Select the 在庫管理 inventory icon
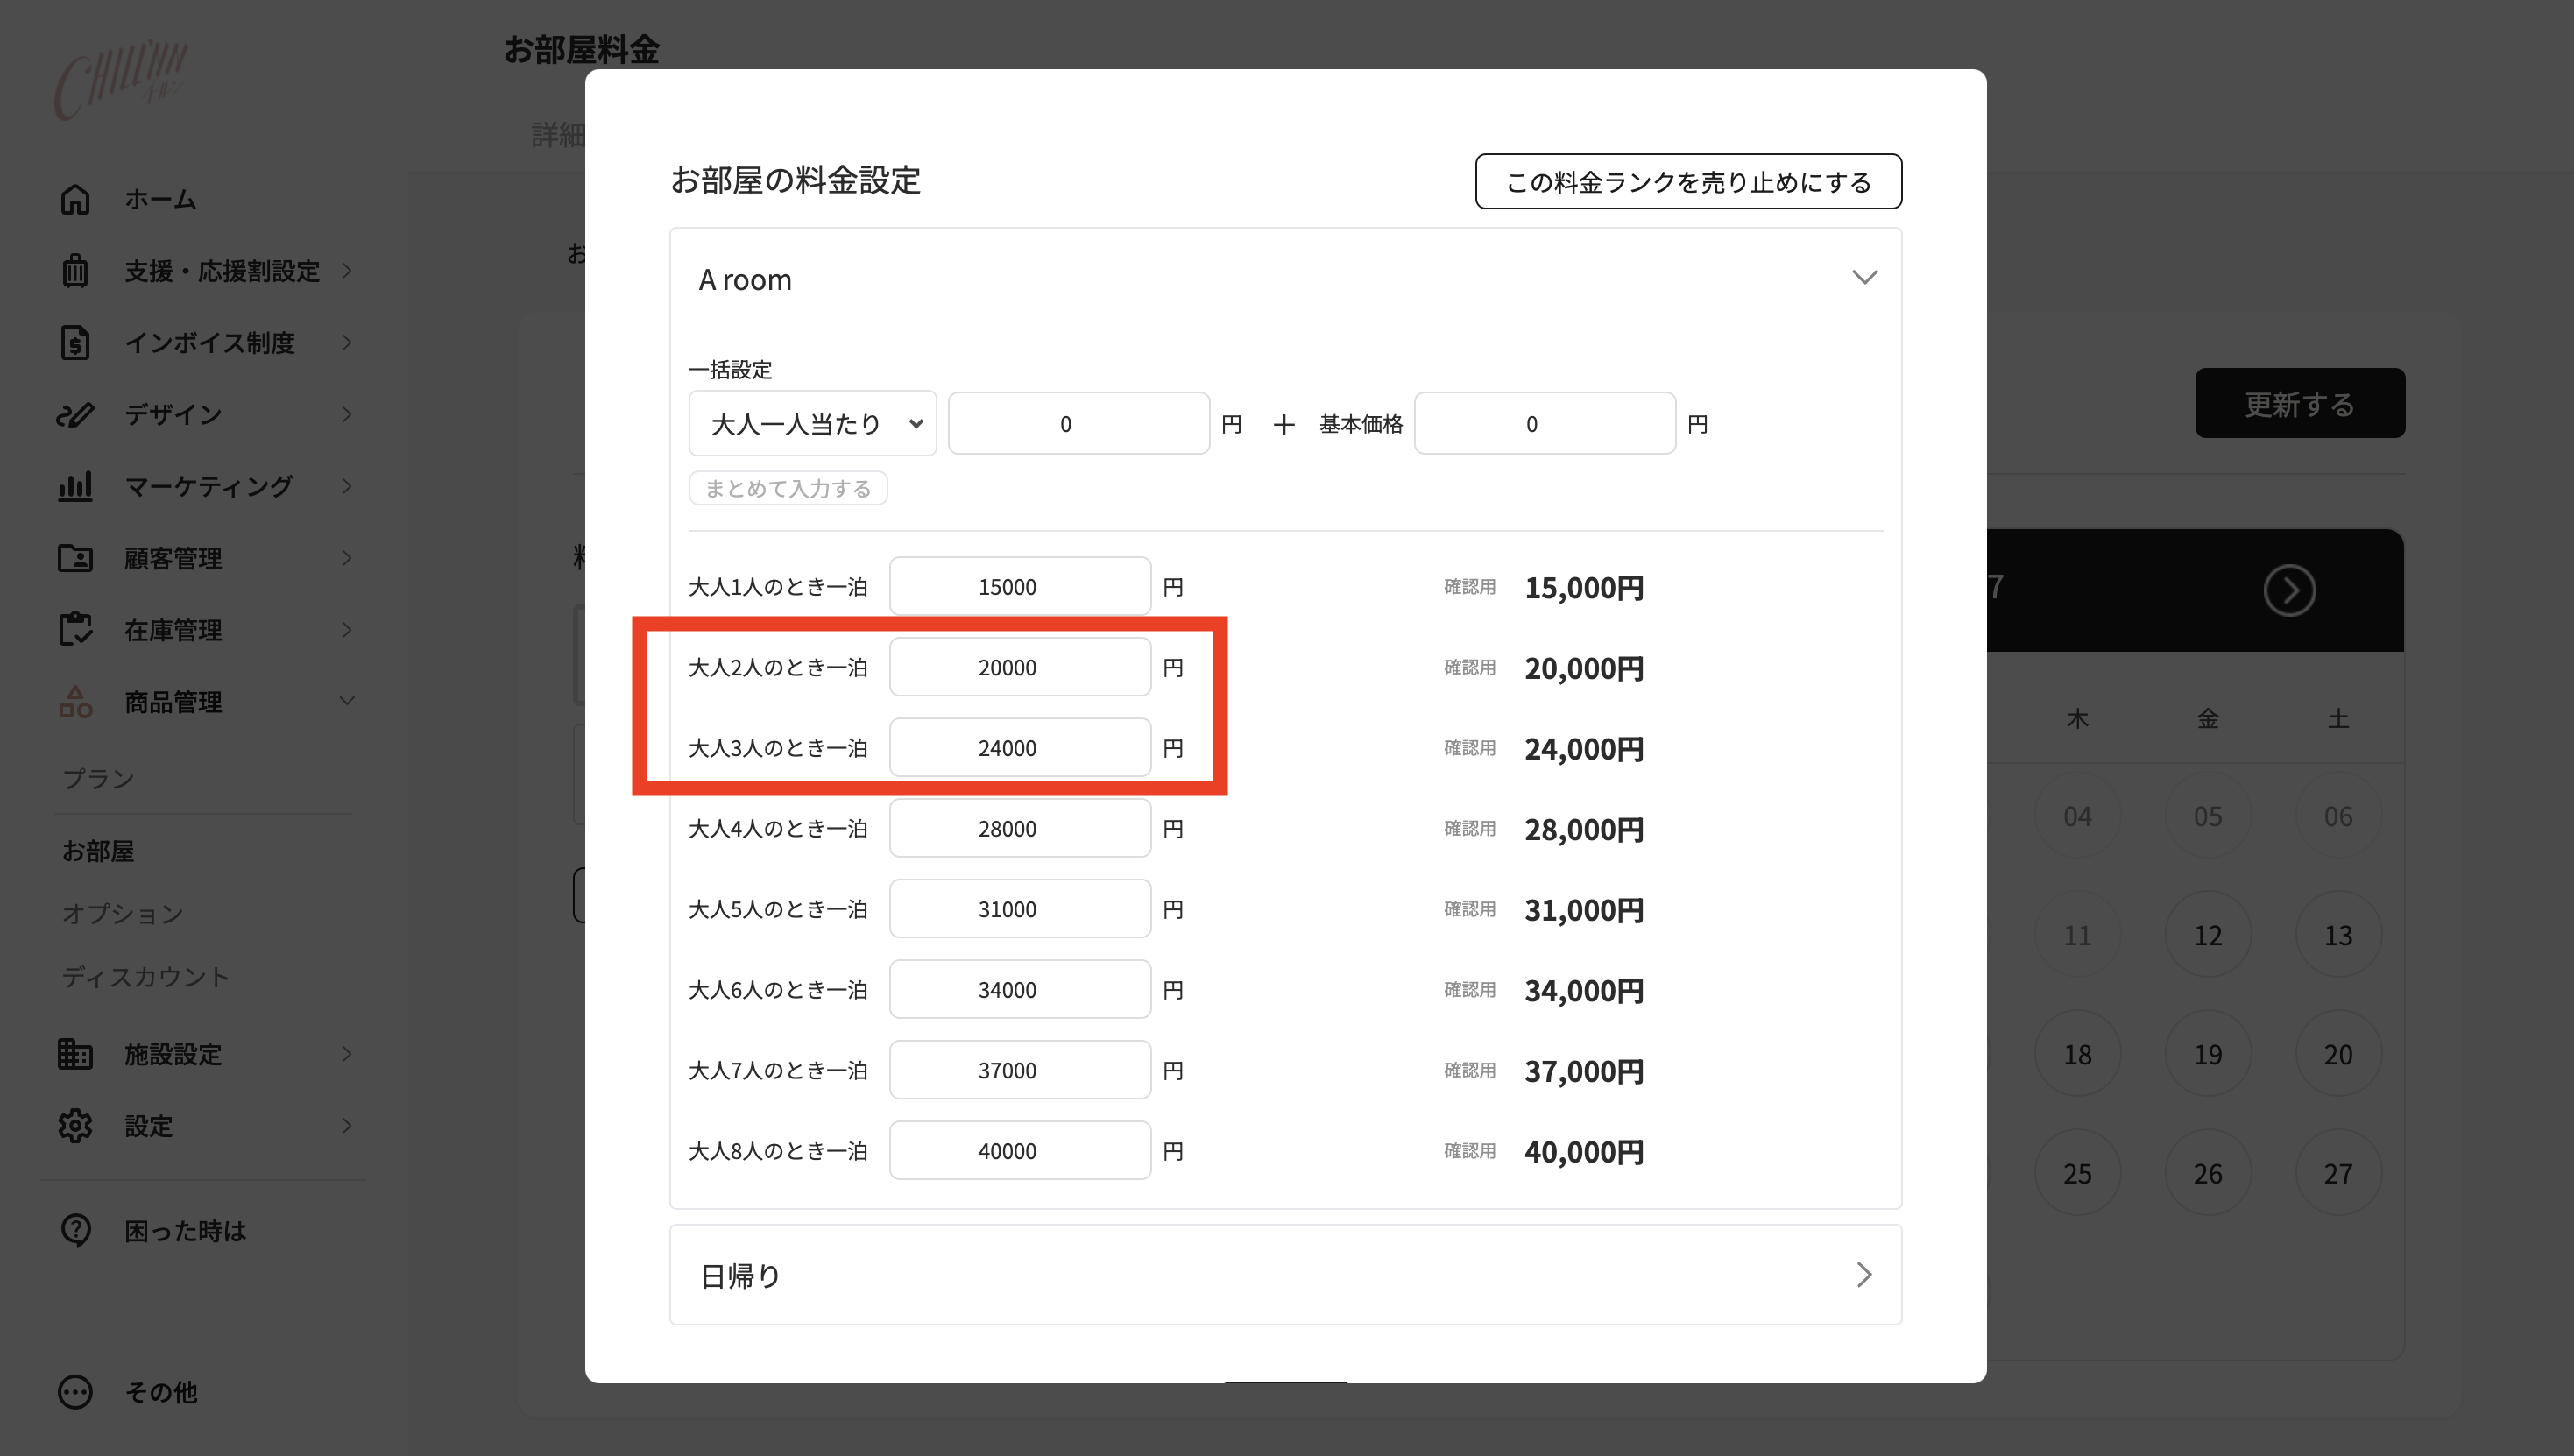Screen dimensions: 2574x1456 [x=76, y=630]
